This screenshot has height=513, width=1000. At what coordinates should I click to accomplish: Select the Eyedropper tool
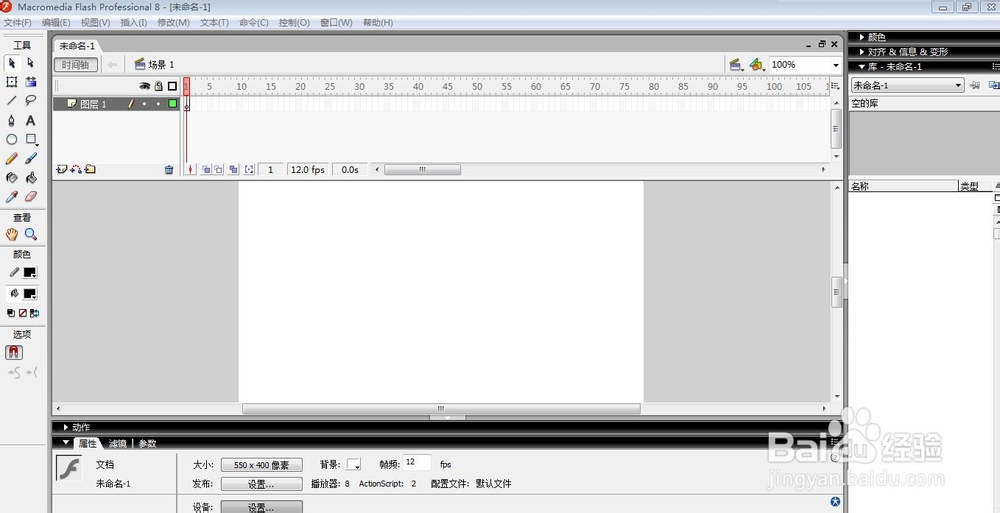(x=11, y=197)
